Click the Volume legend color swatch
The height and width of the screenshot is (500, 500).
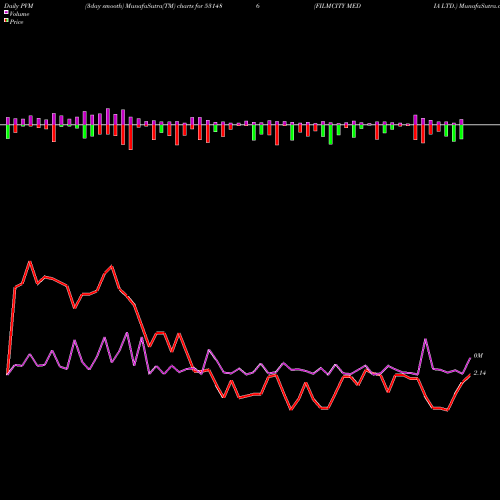coord(6,13)
